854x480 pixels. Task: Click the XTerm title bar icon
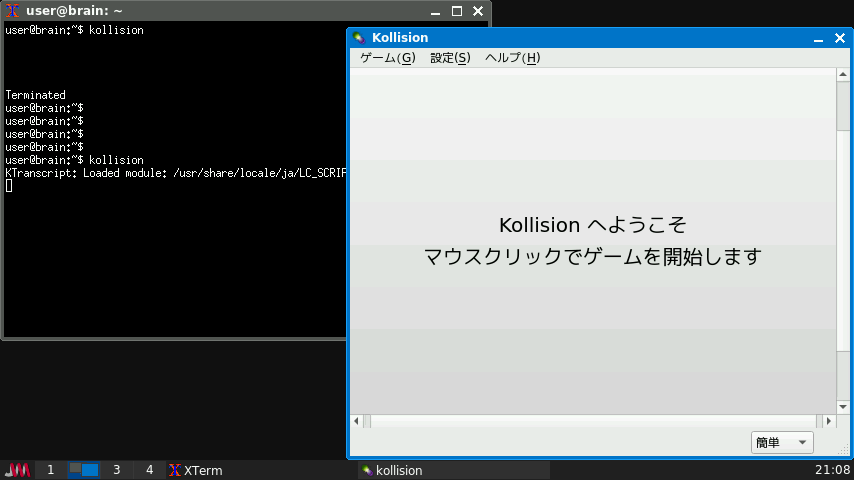tap(13, 12)
